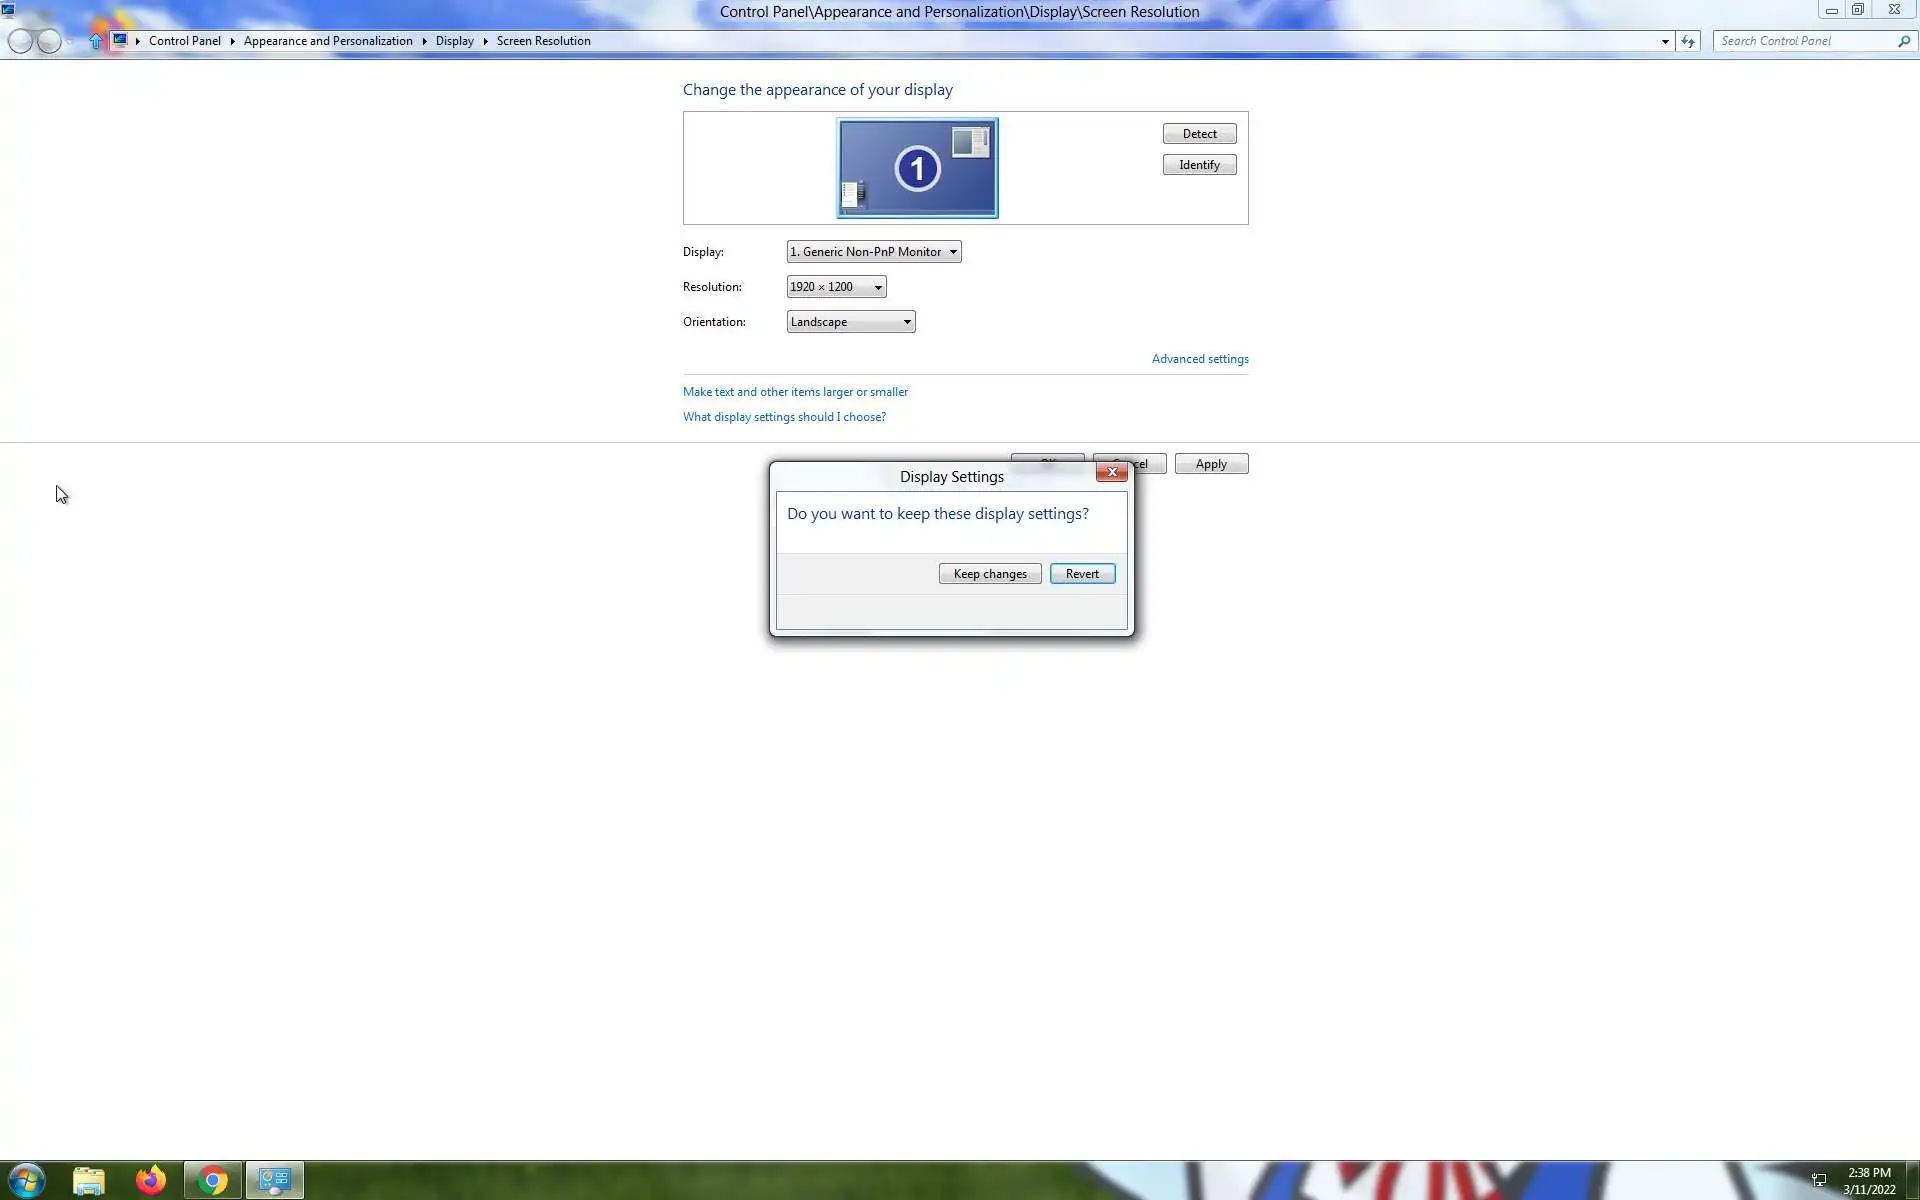
Task: Open the Windows Start orb
Action: (x=26, y=1180)
